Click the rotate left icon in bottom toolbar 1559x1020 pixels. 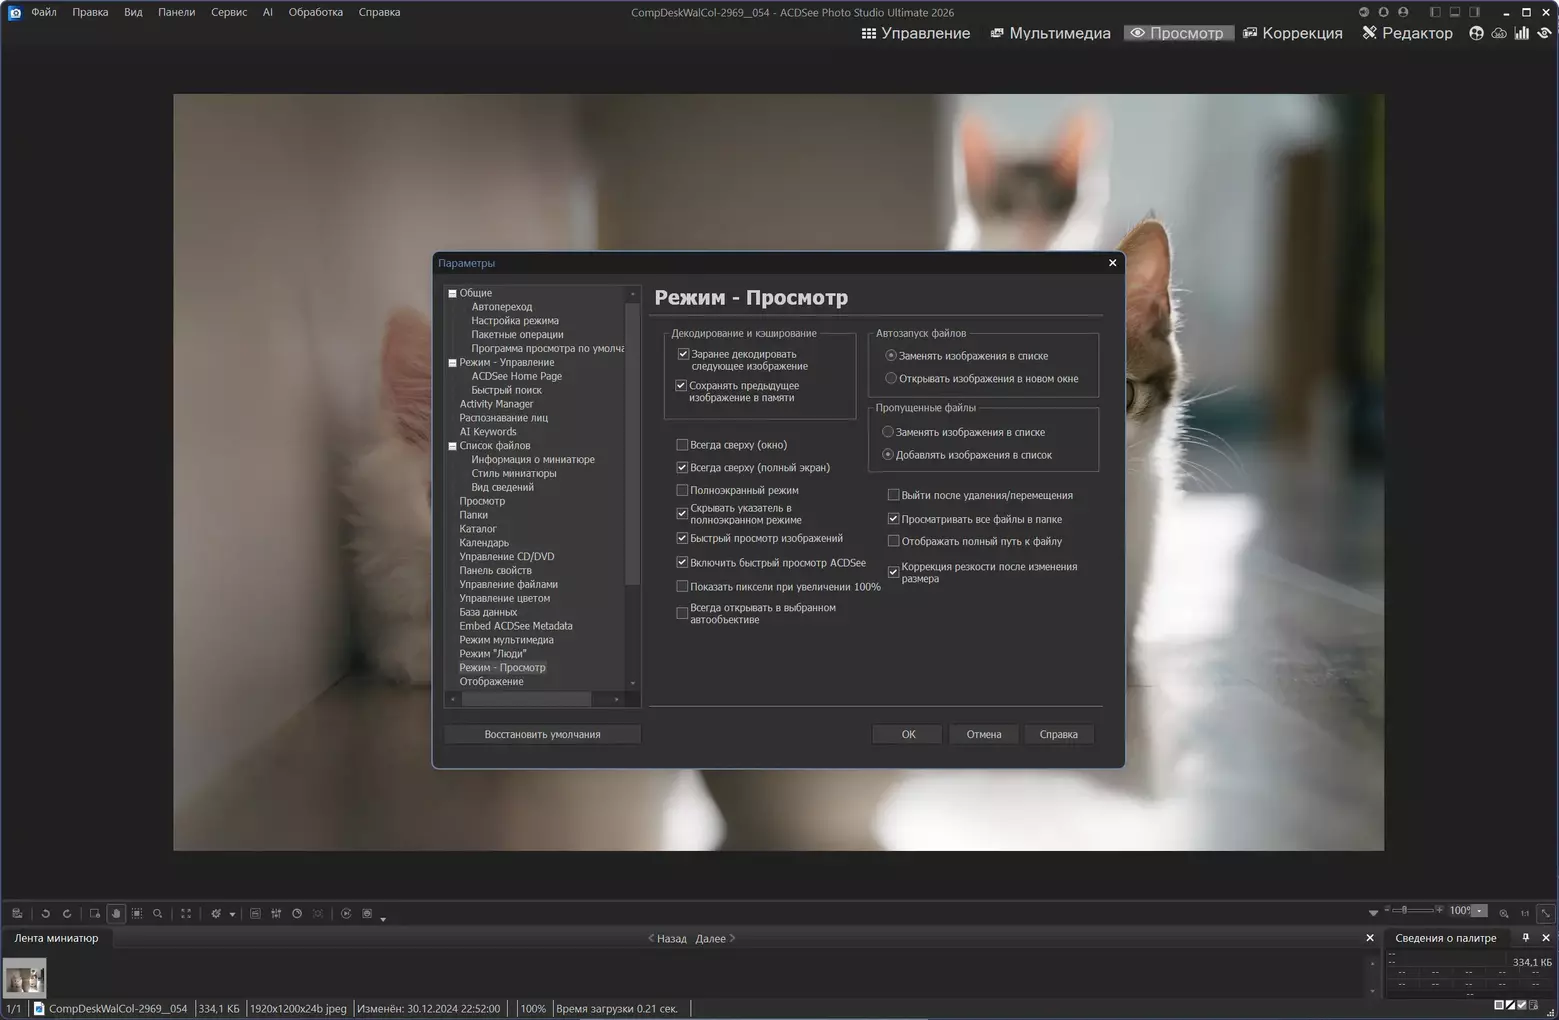tap(45, 913)
